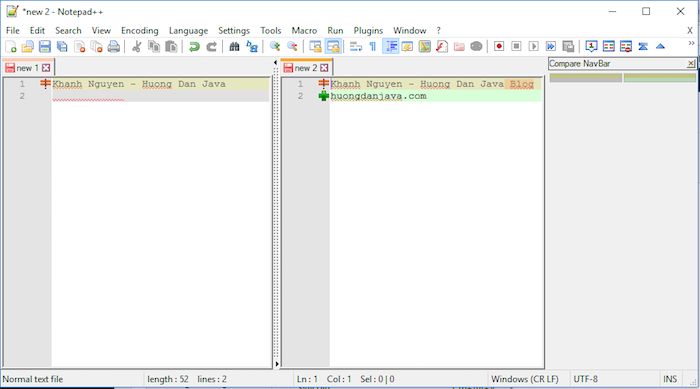Viewport: 700px width, 389px height.
Task: Click the Close document toolbar icon
Action: (x=79, y=46)
